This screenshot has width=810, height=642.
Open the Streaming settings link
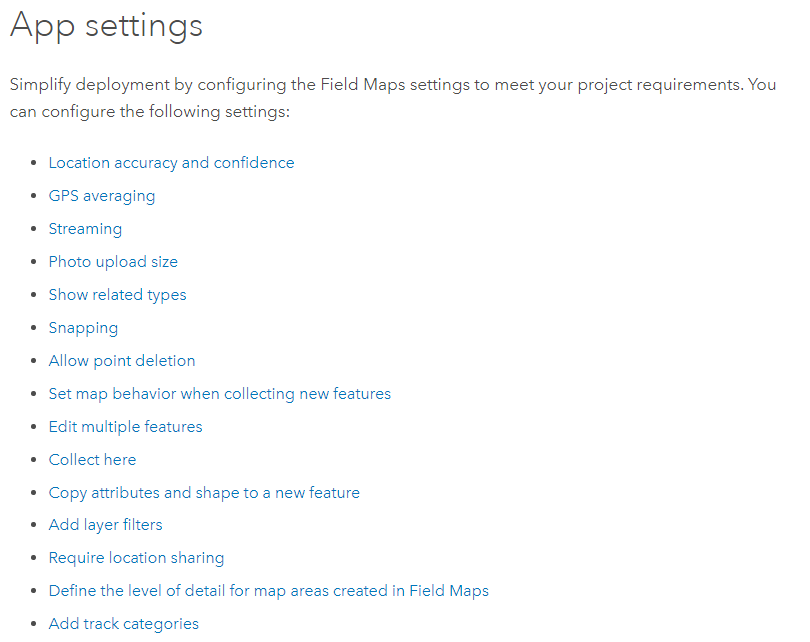[x=85, y=229]
